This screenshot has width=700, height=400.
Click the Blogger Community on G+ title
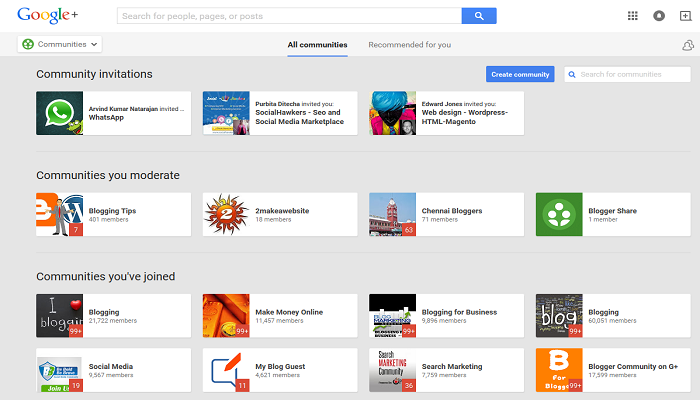tap(633, 367)
